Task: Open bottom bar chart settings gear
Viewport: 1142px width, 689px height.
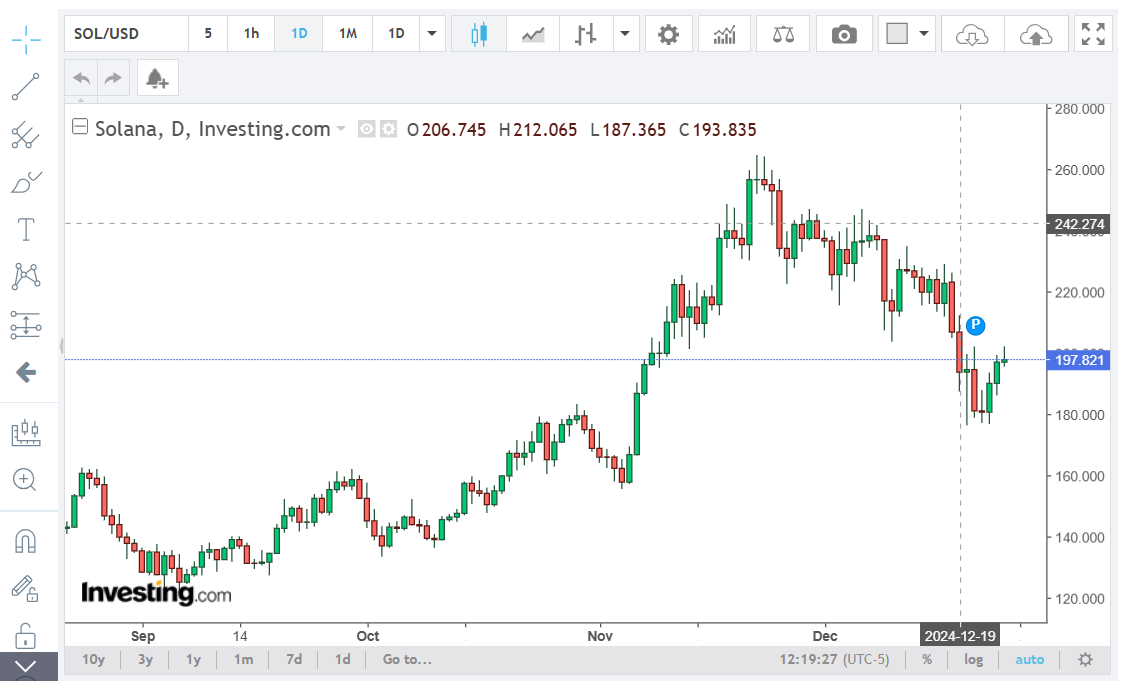Action: (1085, 659)
